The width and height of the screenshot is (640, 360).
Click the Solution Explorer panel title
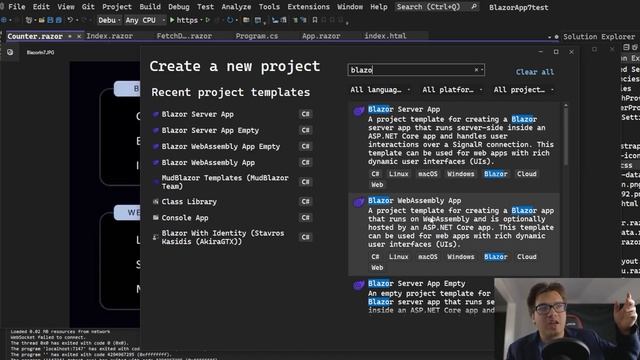(599, 37)
